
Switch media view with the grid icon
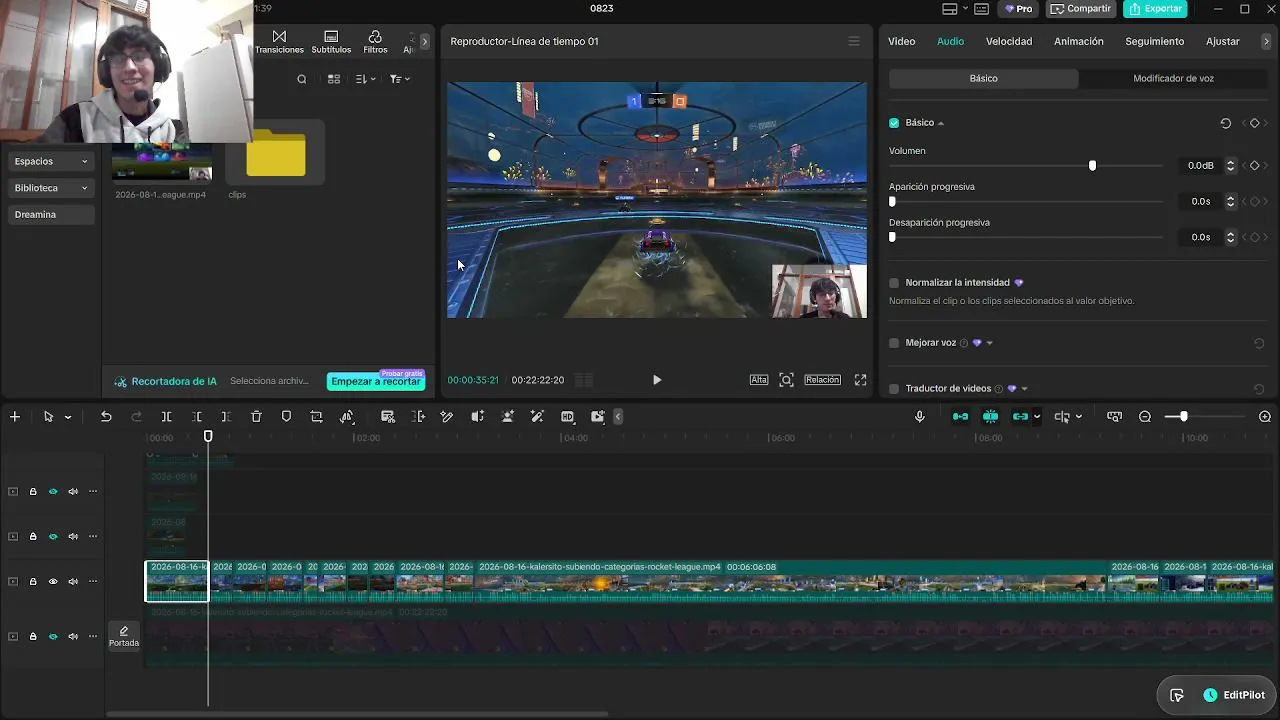click(334, 79)
